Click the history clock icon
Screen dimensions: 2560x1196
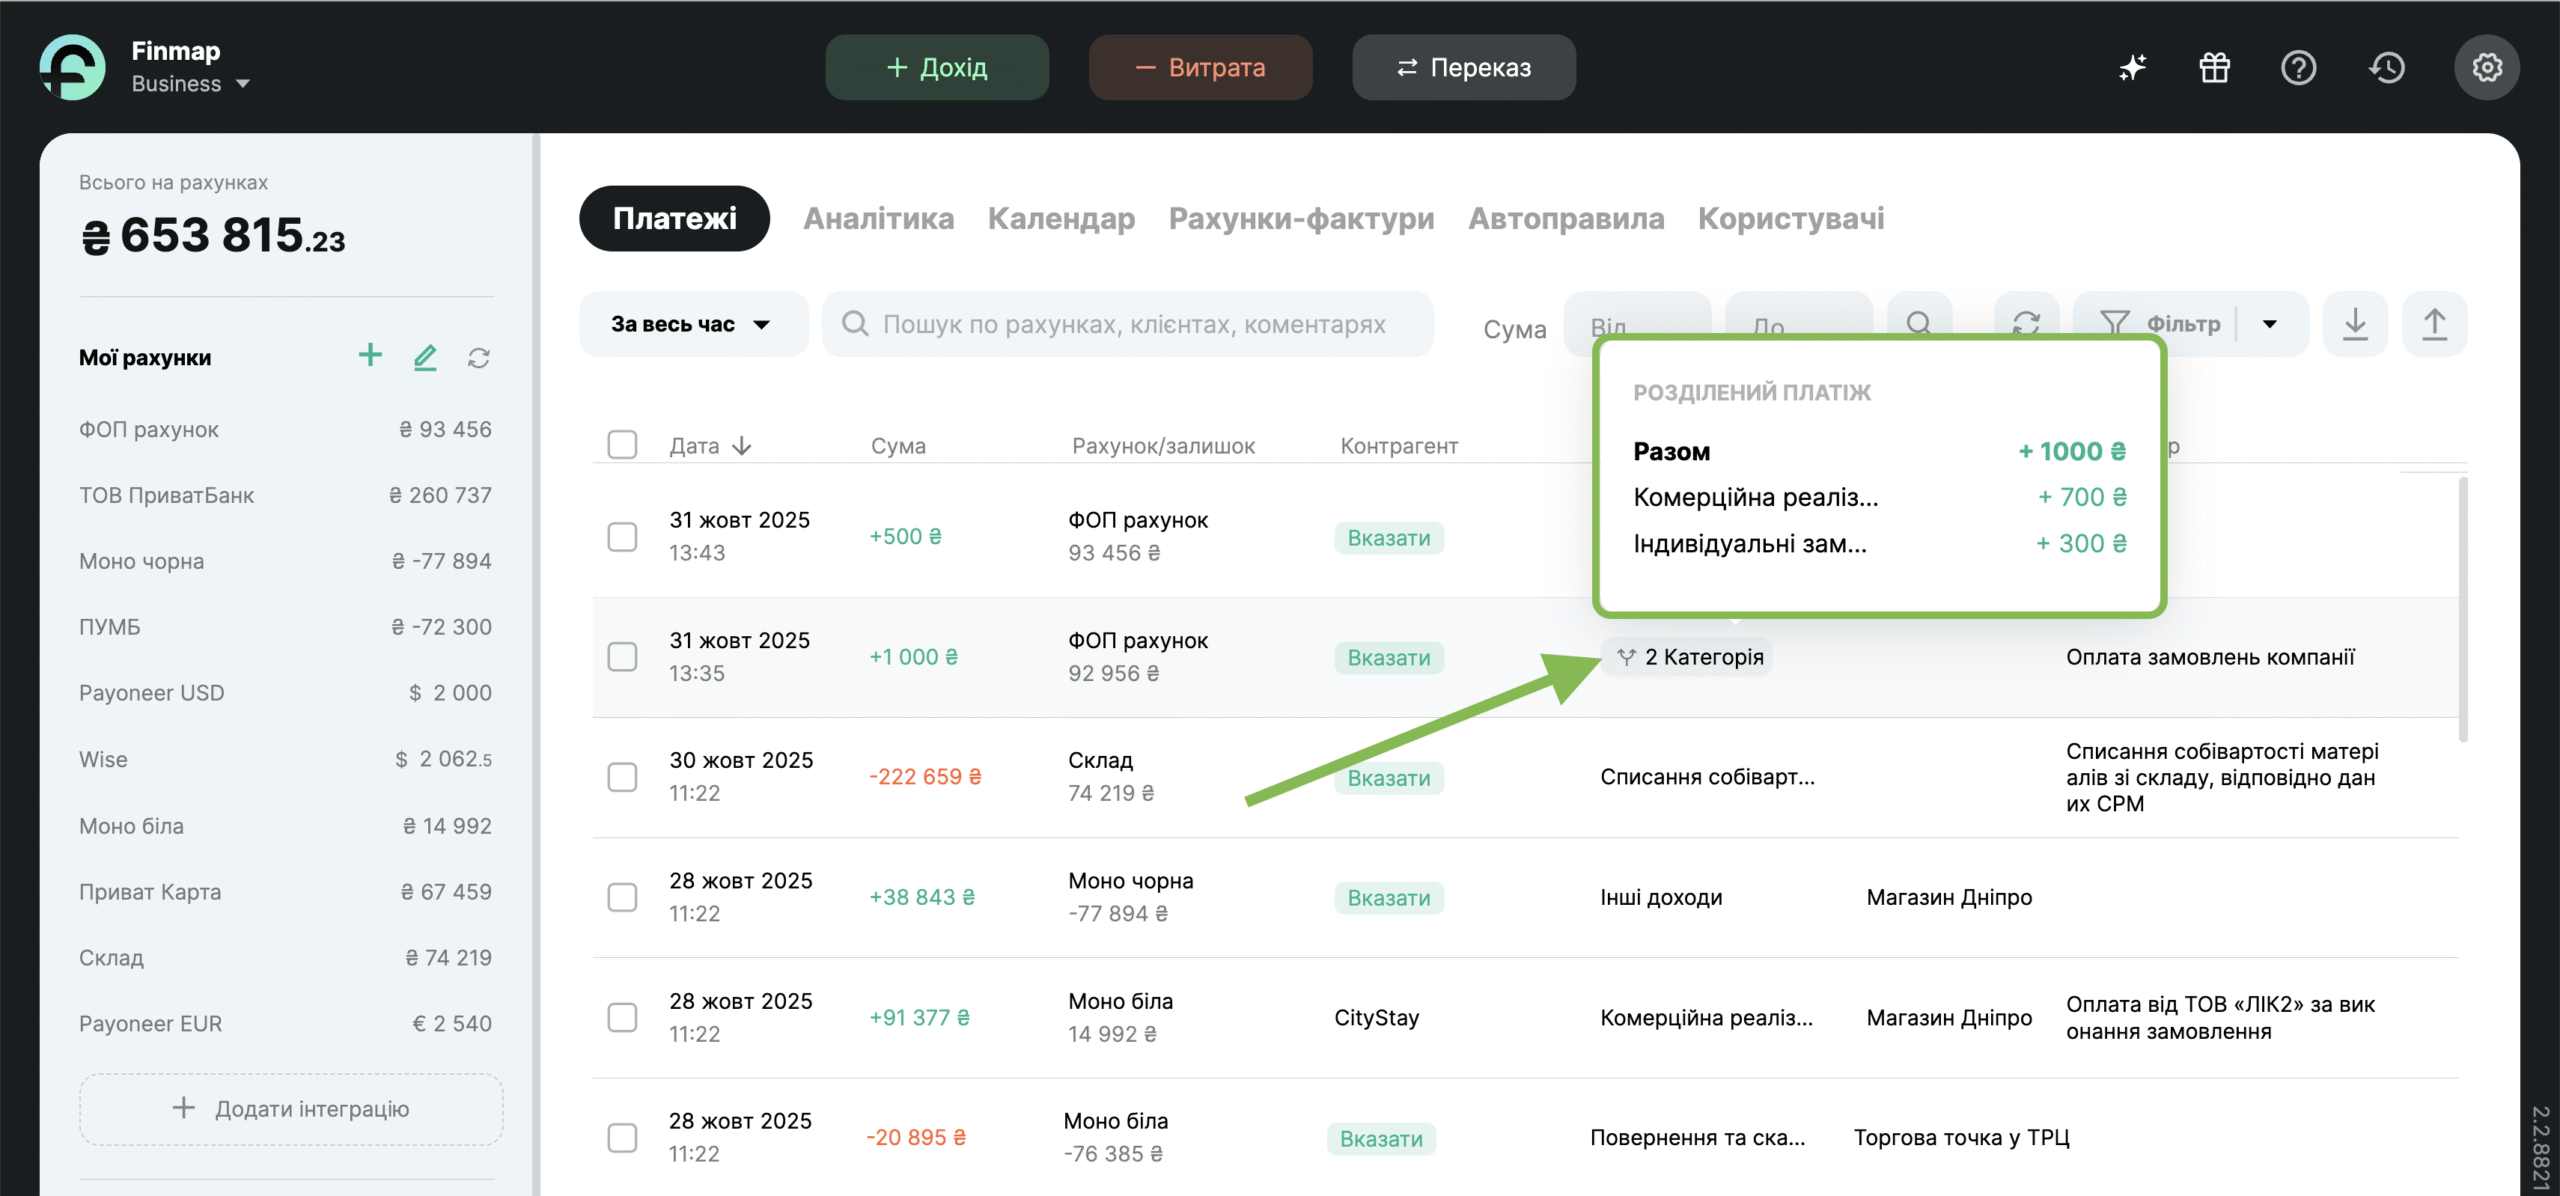pyautogui.click(x=2387, y=68)
